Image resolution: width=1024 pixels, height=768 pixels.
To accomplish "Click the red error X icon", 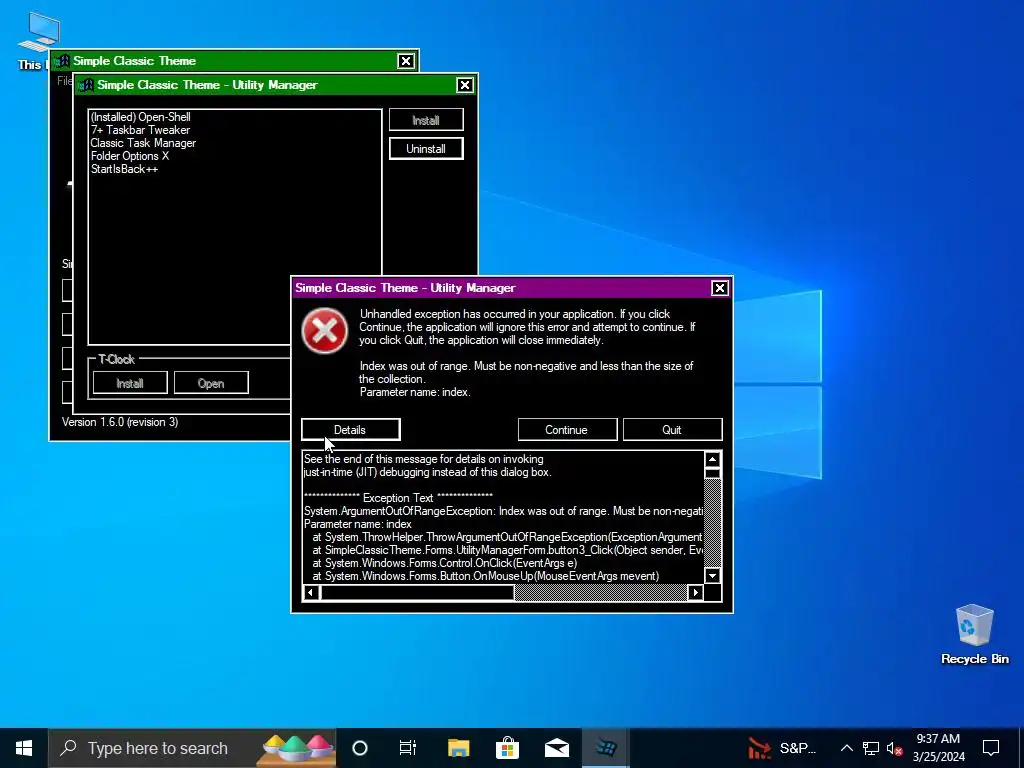I will (x=325, y=331).
